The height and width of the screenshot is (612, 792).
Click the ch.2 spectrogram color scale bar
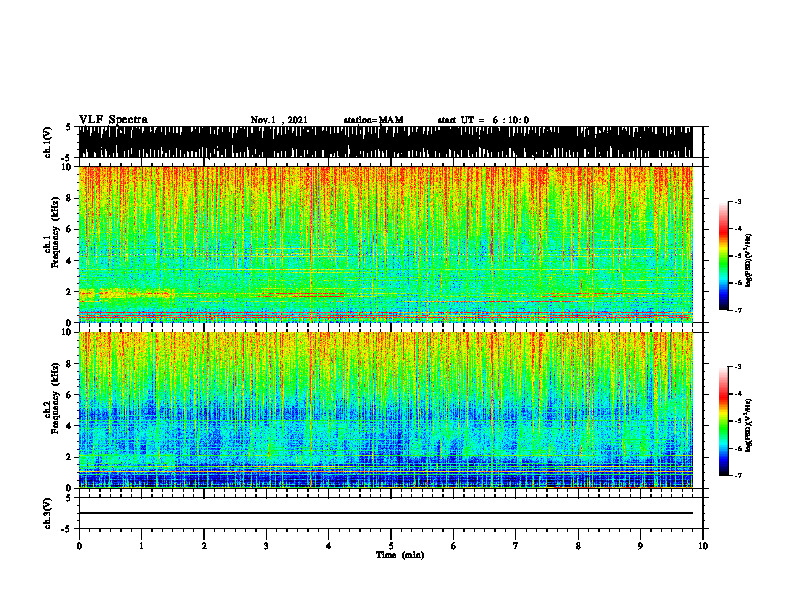click(724, 421)
